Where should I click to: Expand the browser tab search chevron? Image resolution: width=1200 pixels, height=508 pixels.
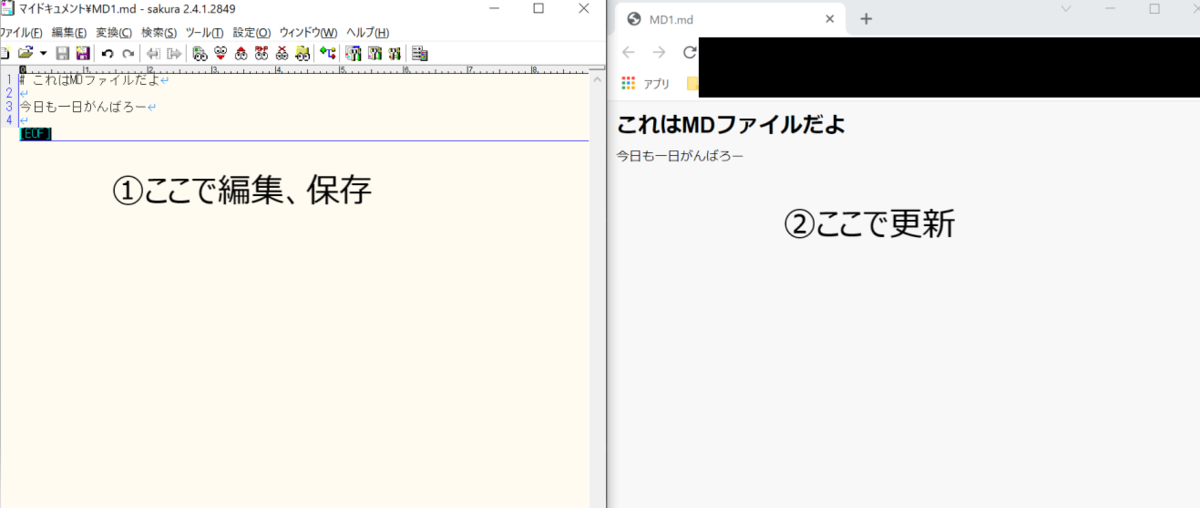tap(1066, 9)
